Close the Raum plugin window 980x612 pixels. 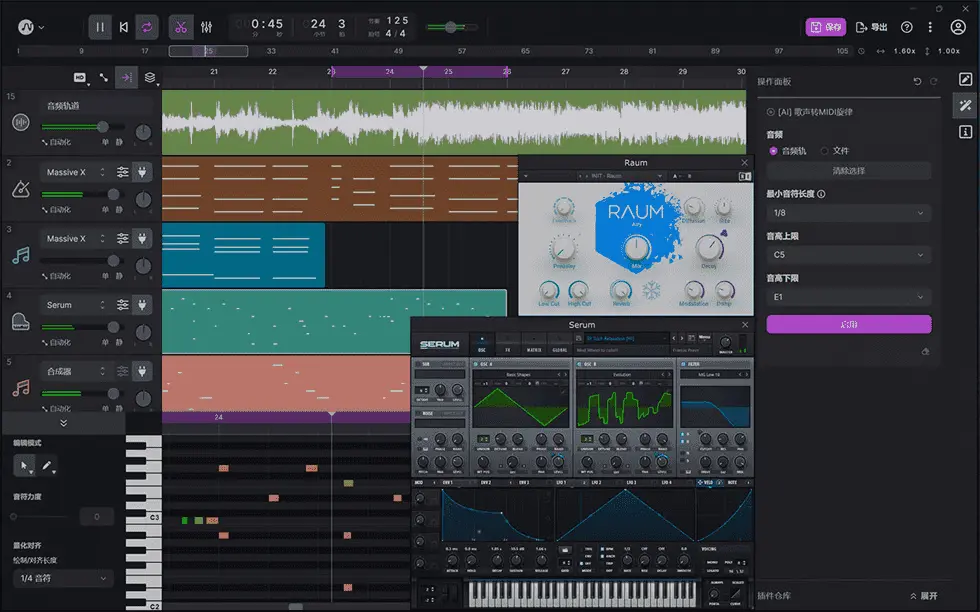(x=744, y=163)
